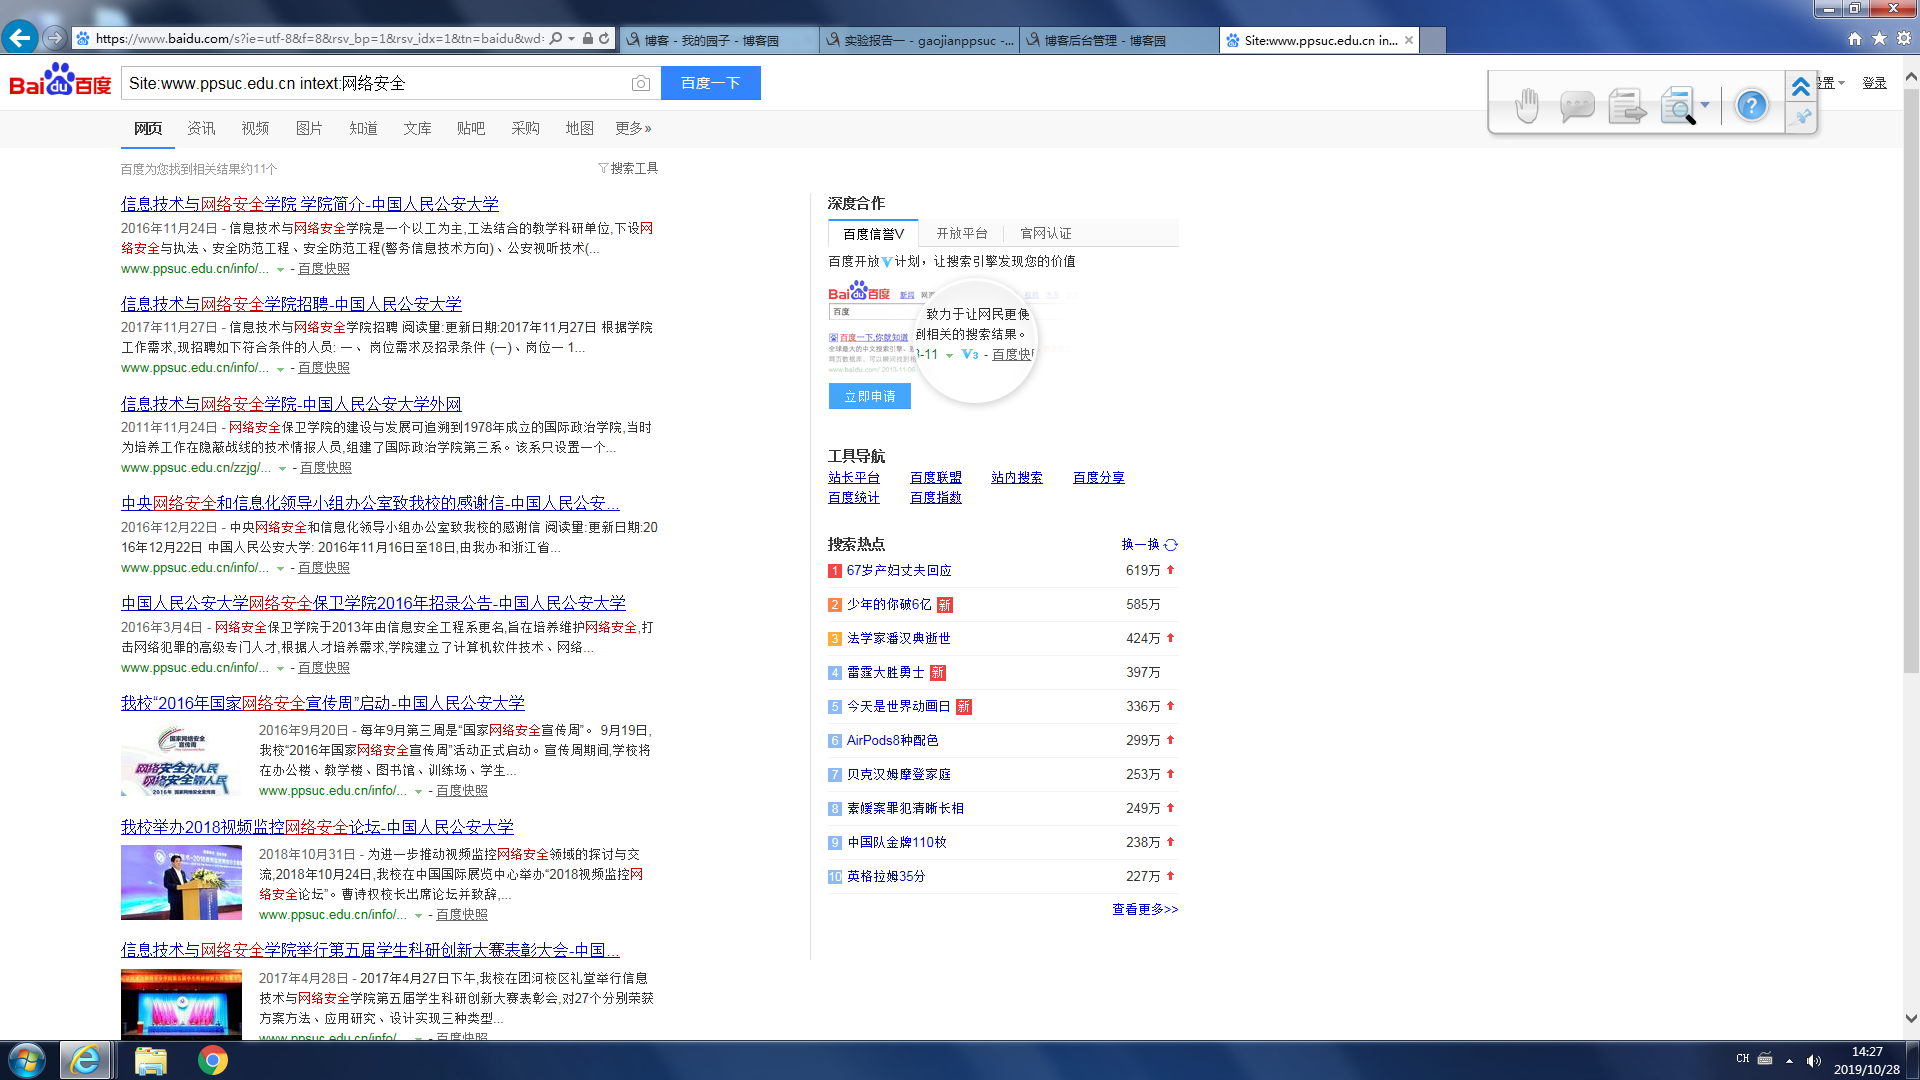Click the blue help question-mark icon
Image resolution: width=1920 pixels, height=1080 pixels.
point(1751,105)
